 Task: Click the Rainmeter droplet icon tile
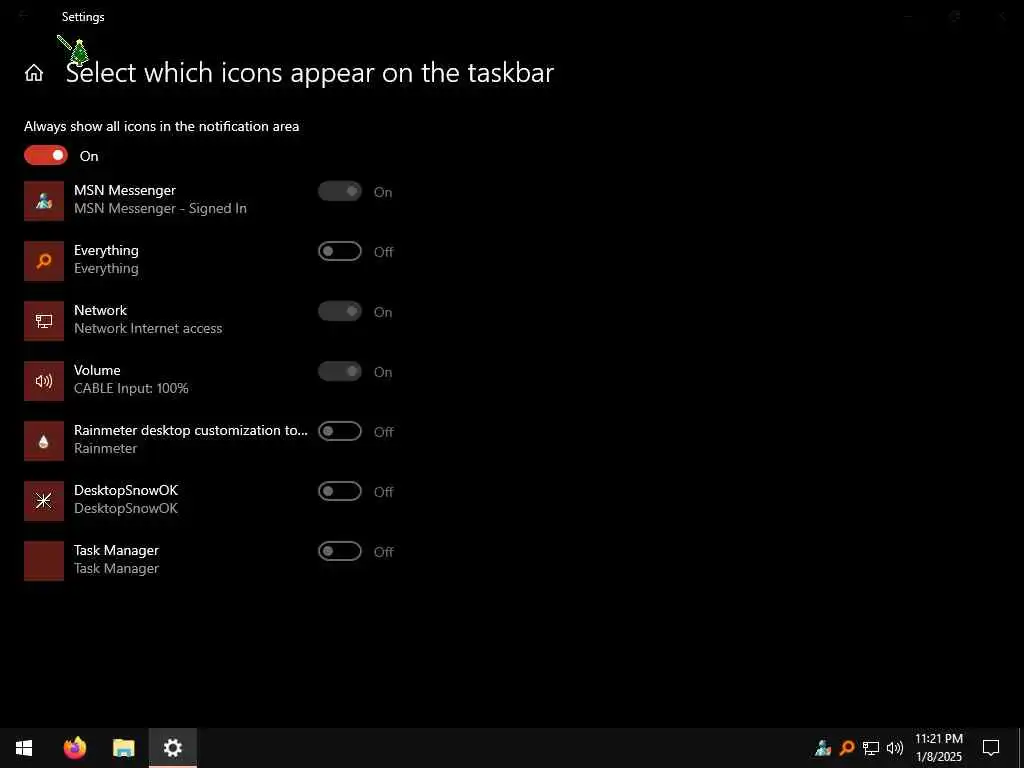tap(44, 441)
